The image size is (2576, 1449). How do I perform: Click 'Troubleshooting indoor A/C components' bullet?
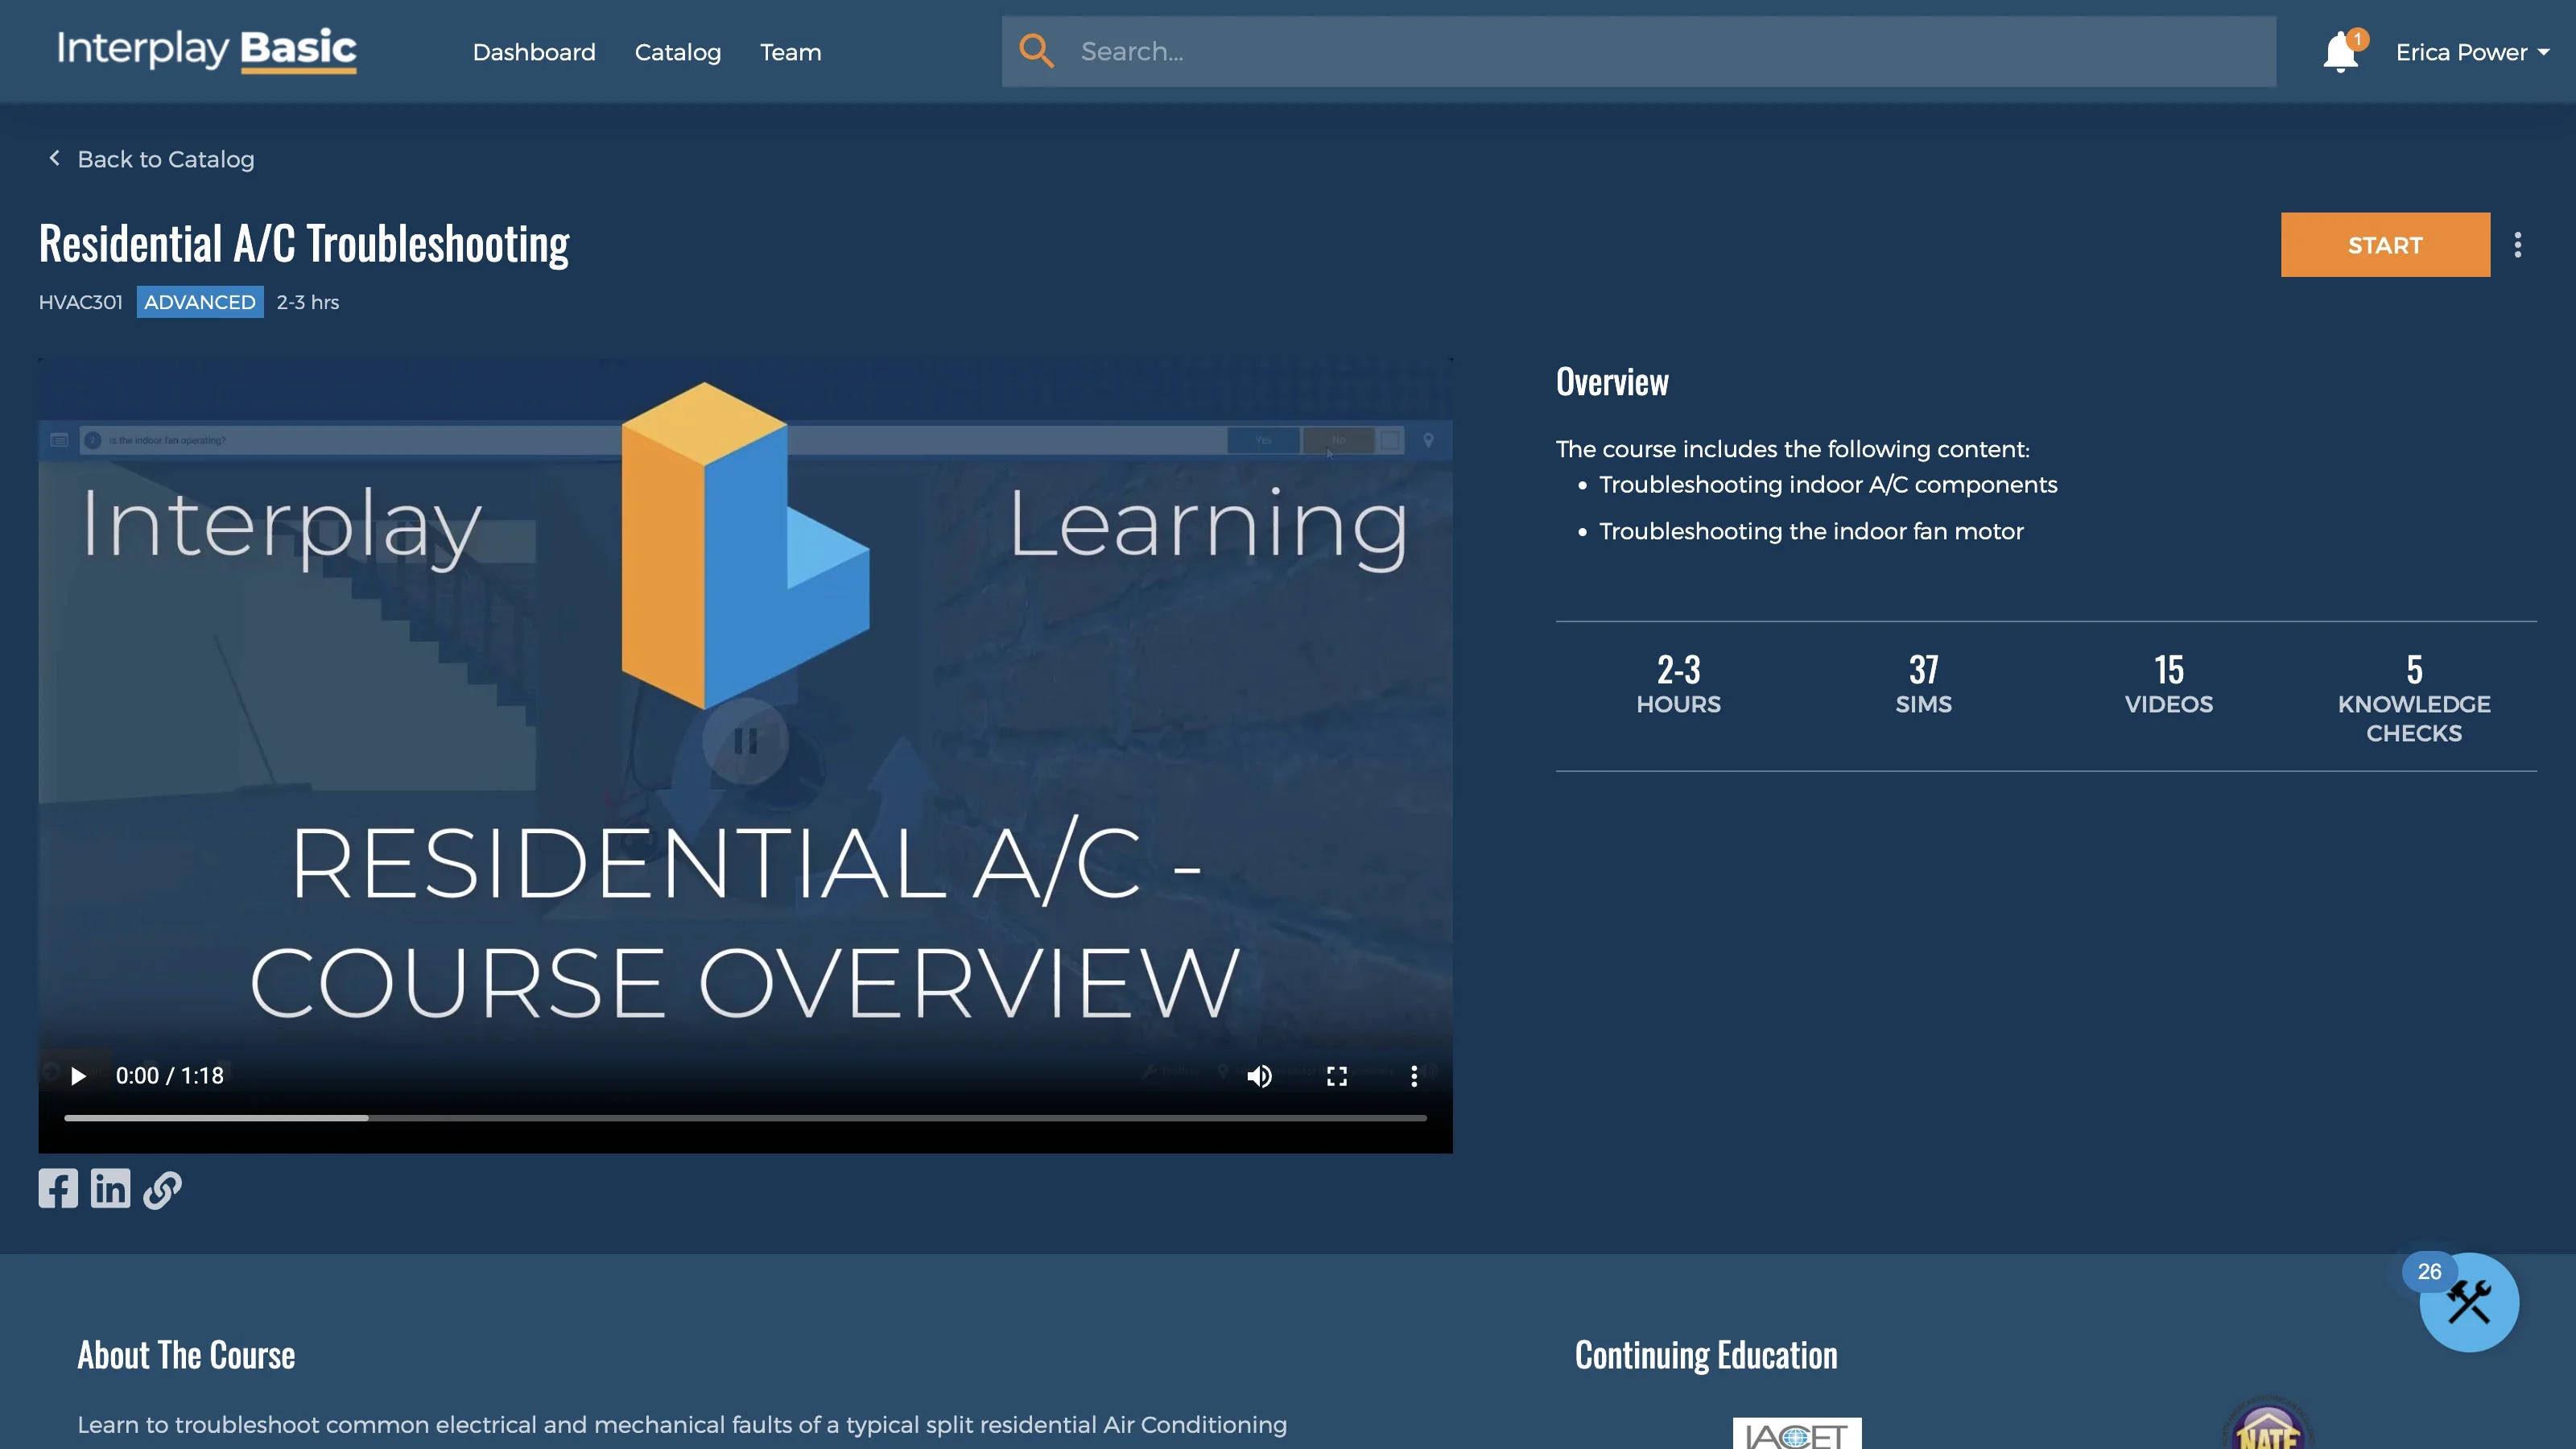[1828, 485]
